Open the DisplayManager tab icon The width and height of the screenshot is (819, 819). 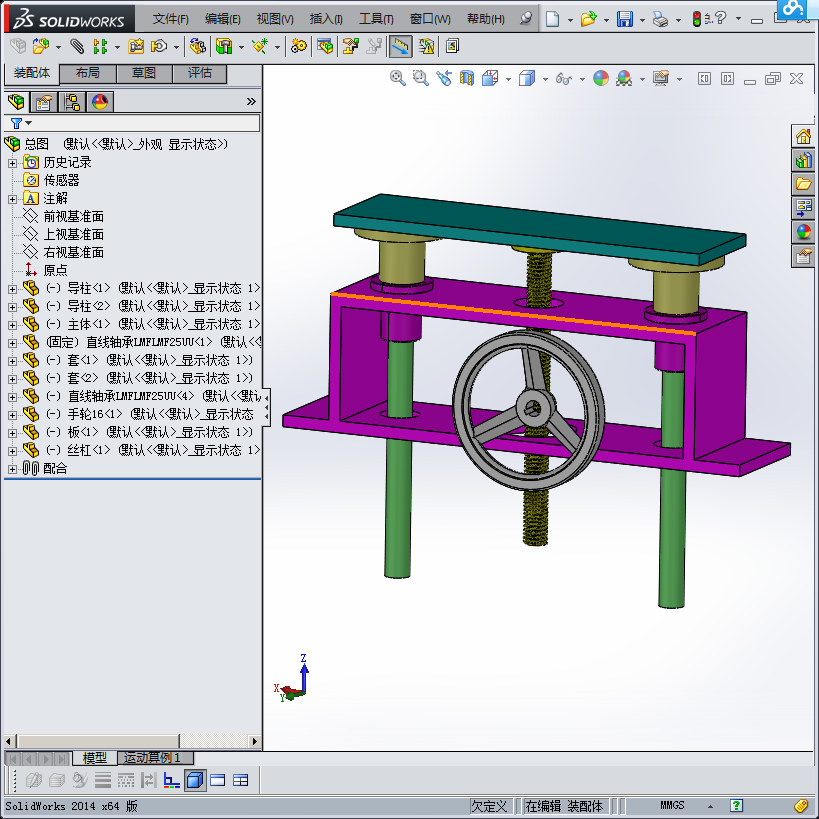click(x=100, y=102)
